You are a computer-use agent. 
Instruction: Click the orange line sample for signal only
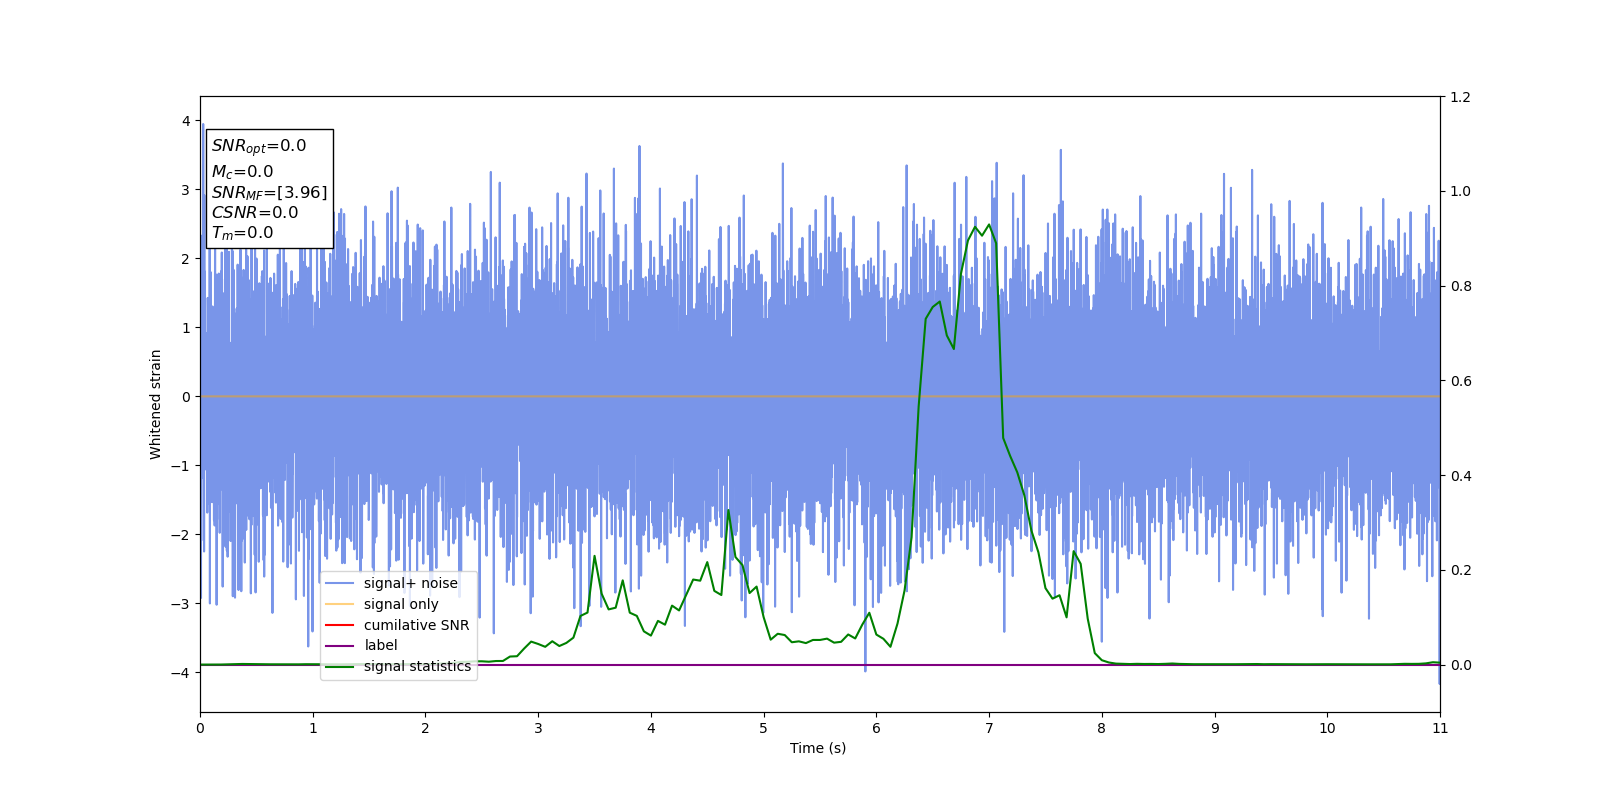click(x=340, y=604)
